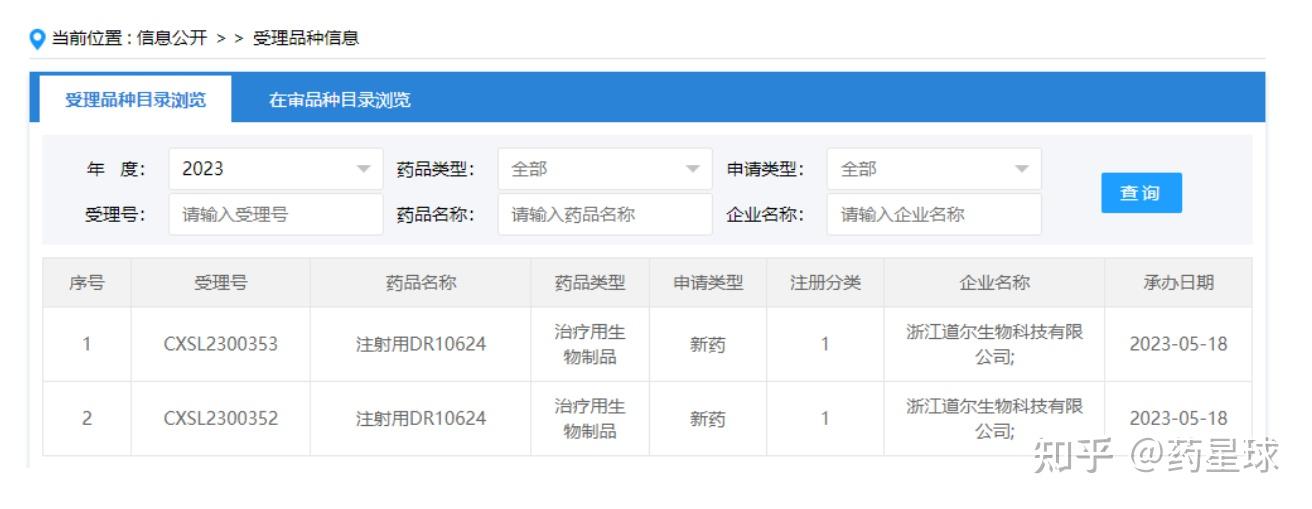Viewport: 1312px width, 509px height.
Task: Click 治疗用生物制品 in the CXSL2300352 row
Action: 590,418
